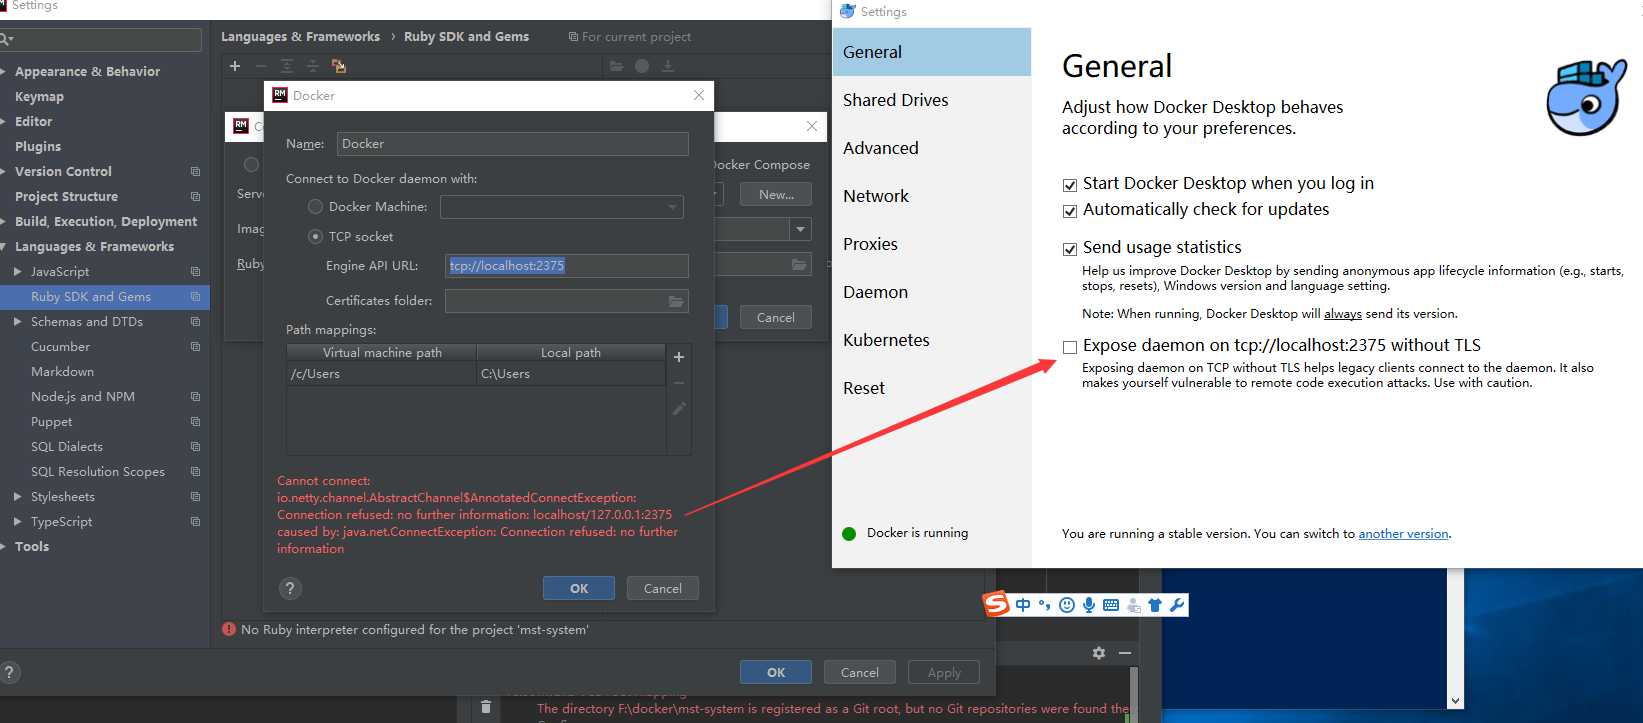Click the Sogou voice input microphone
This screenshot has height=723, width=1643.
click(x=1089, y=605)
